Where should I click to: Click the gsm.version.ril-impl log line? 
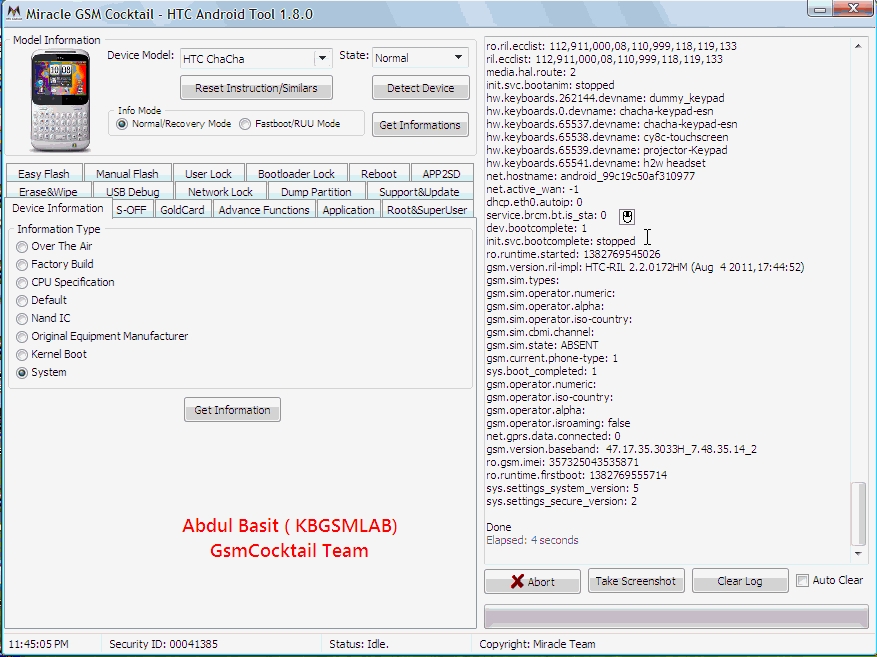click(645, 267)
